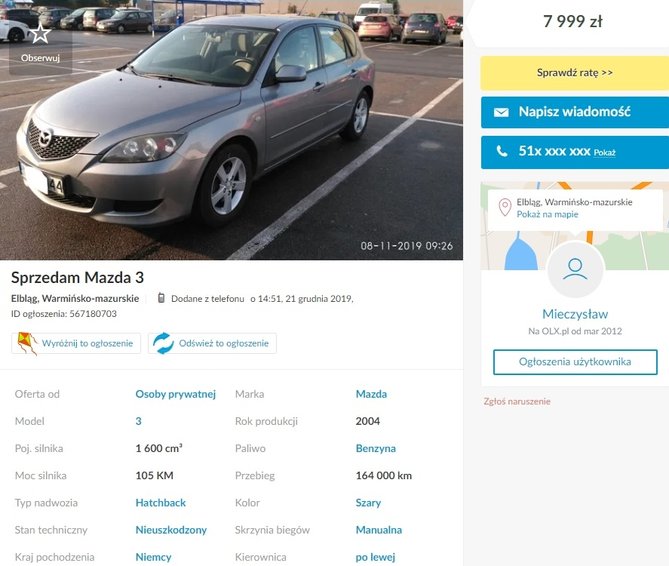Viewport: 669px width, 566px height.
Task: View Ogłoszenia użytkownika listings
Action: pos(575,362)
